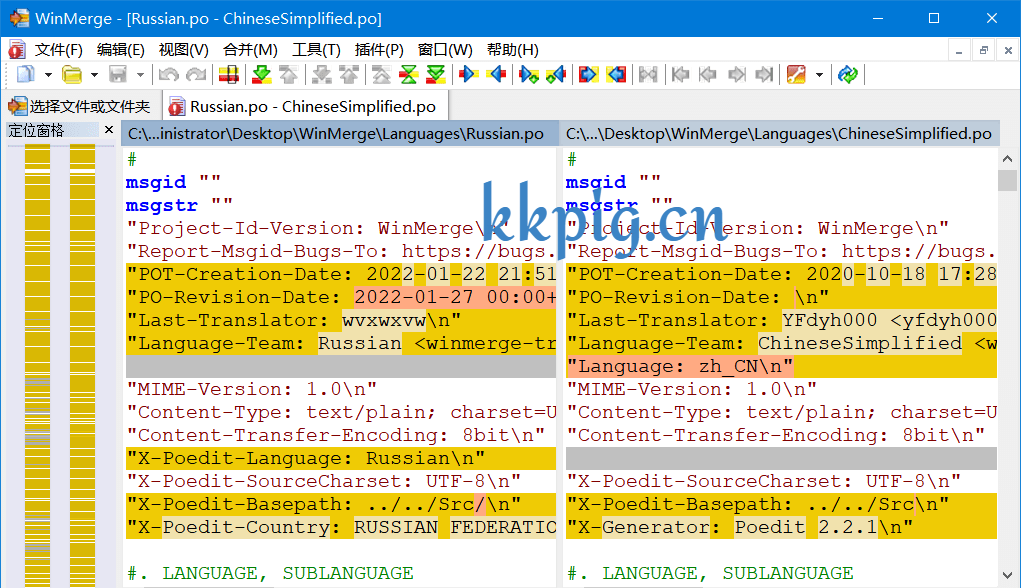The image size is (1021, 588).
Task: Click the Redo toolbar icon
Action: (196, 75)
